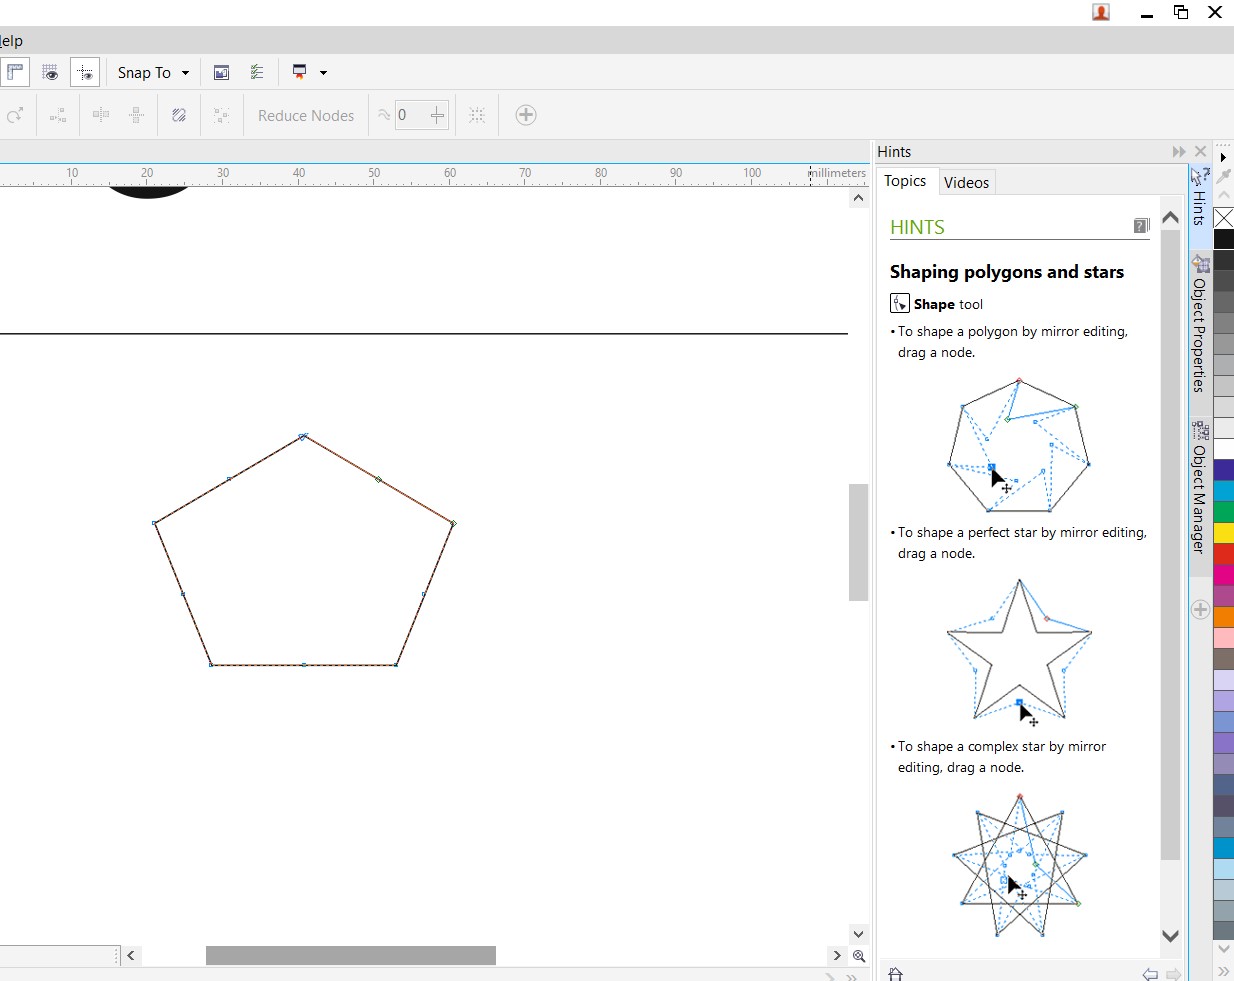Select the magenta color swatch

pos(1224,575)
